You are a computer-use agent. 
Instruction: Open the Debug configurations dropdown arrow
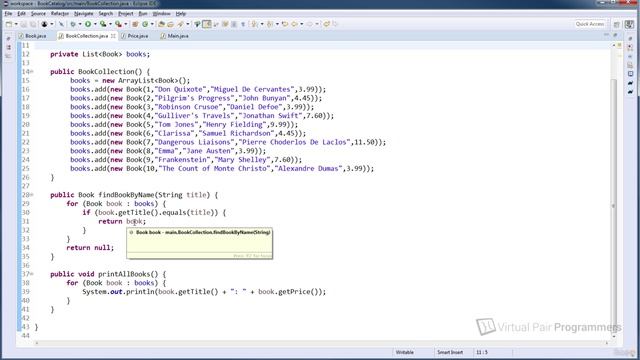[80, 24]
